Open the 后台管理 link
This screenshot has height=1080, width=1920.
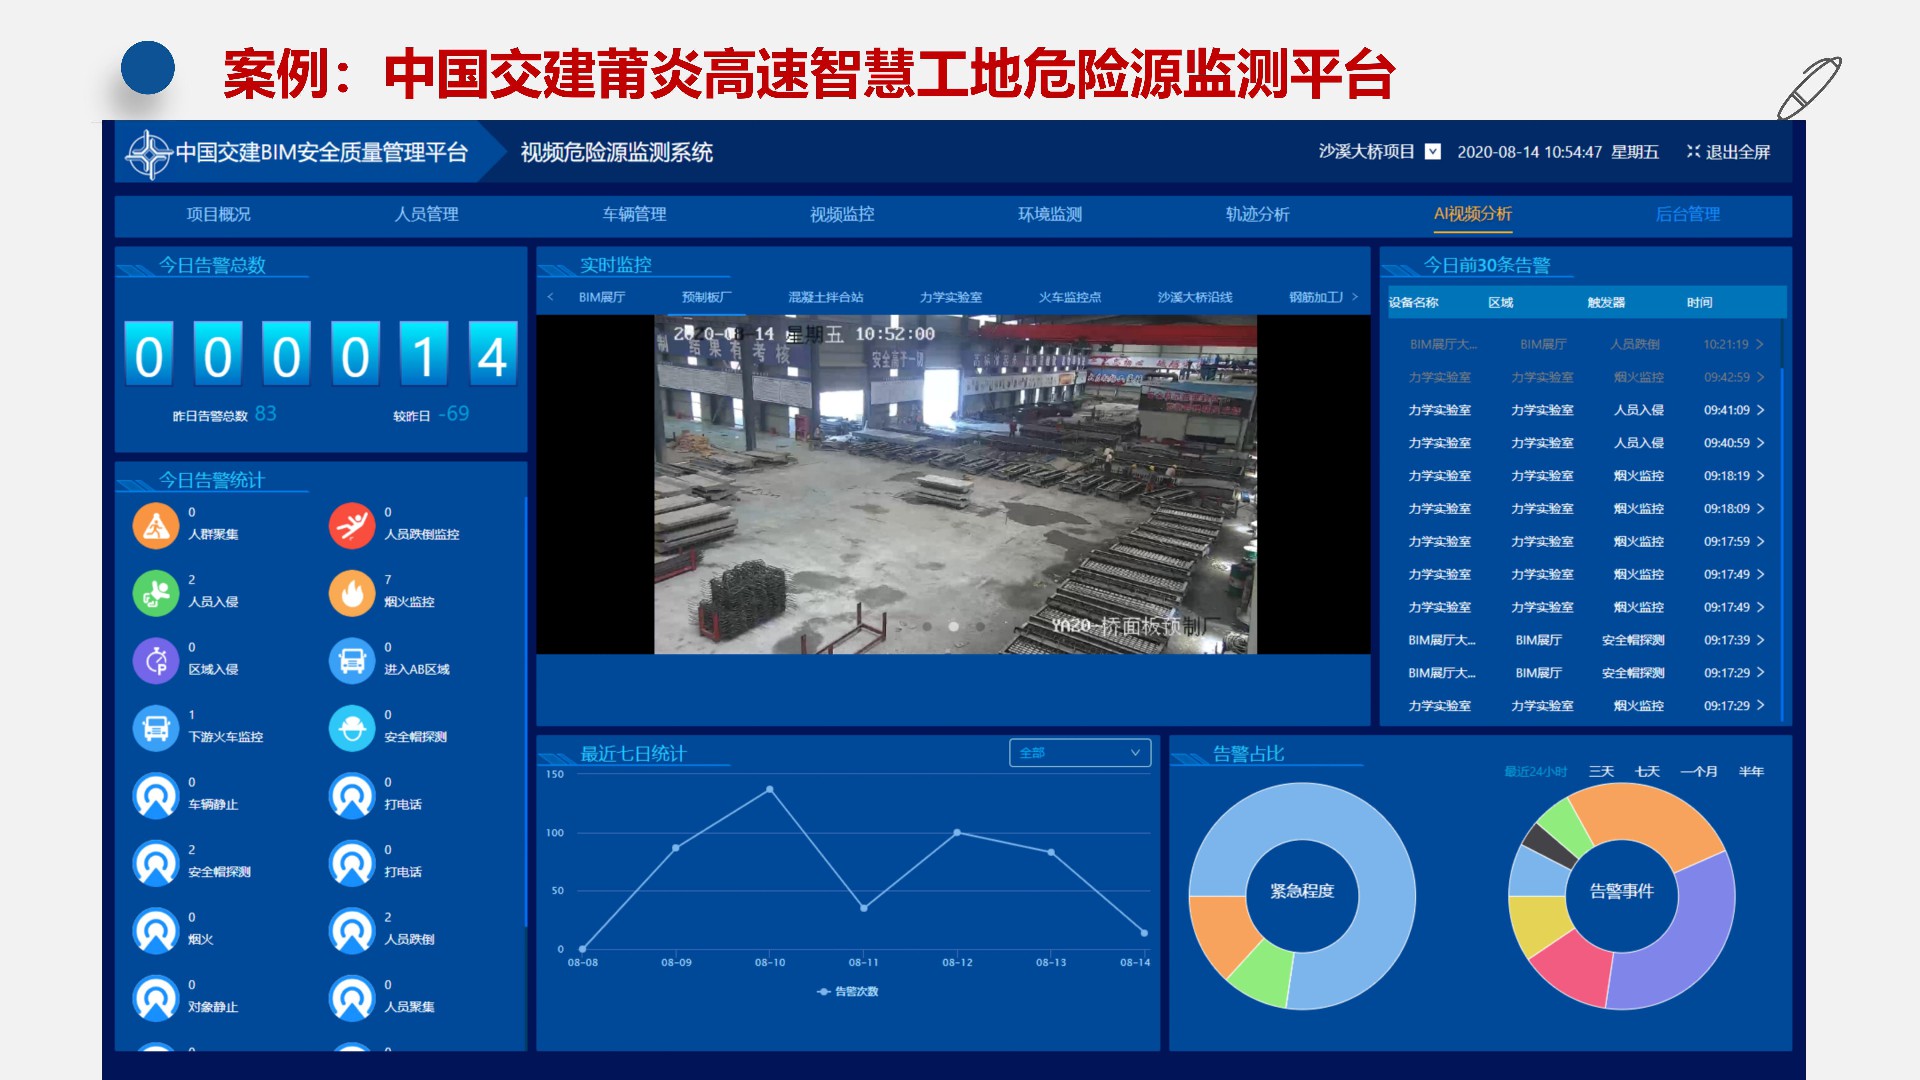(x=1687, y=214)
